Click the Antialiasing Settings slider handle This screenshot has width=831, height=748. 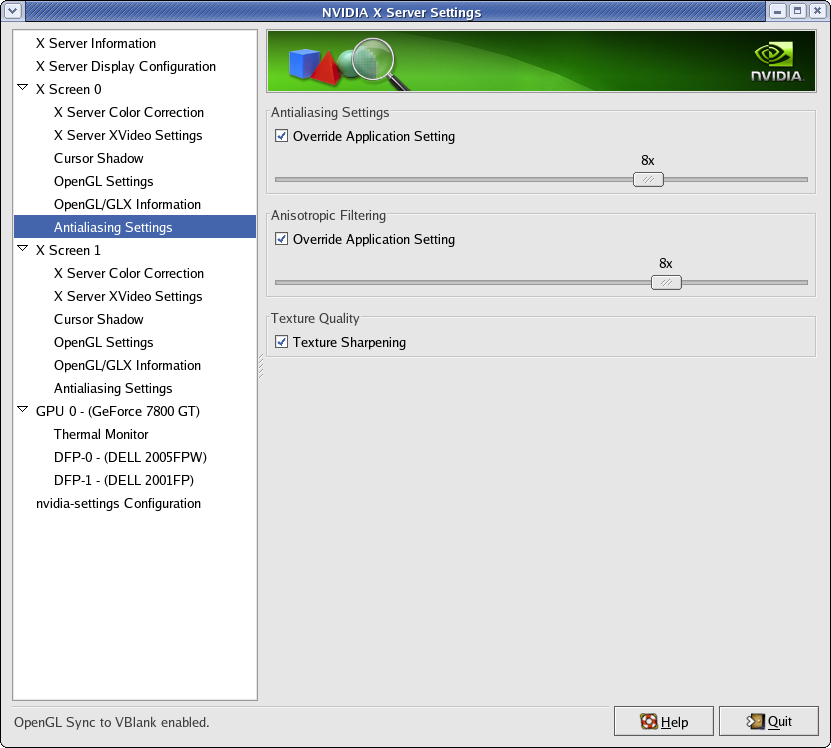click(648, 180)
